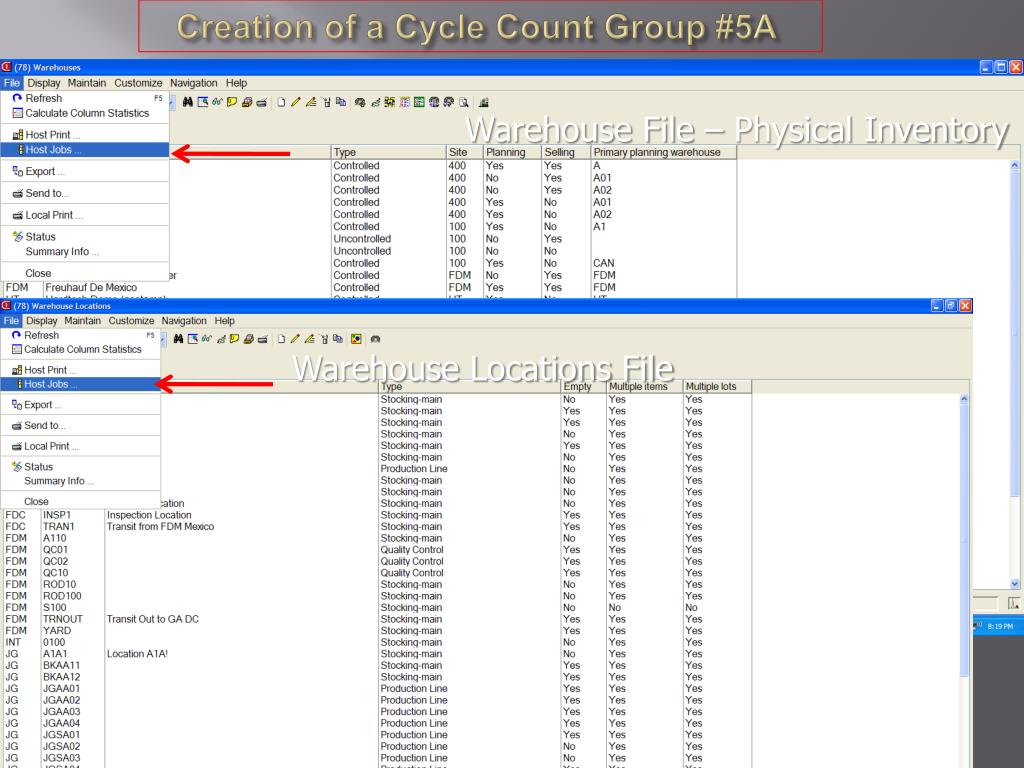Open Navigation menu in Warehouse Locations window
The image size is (1024, 768).
(184, 321)
